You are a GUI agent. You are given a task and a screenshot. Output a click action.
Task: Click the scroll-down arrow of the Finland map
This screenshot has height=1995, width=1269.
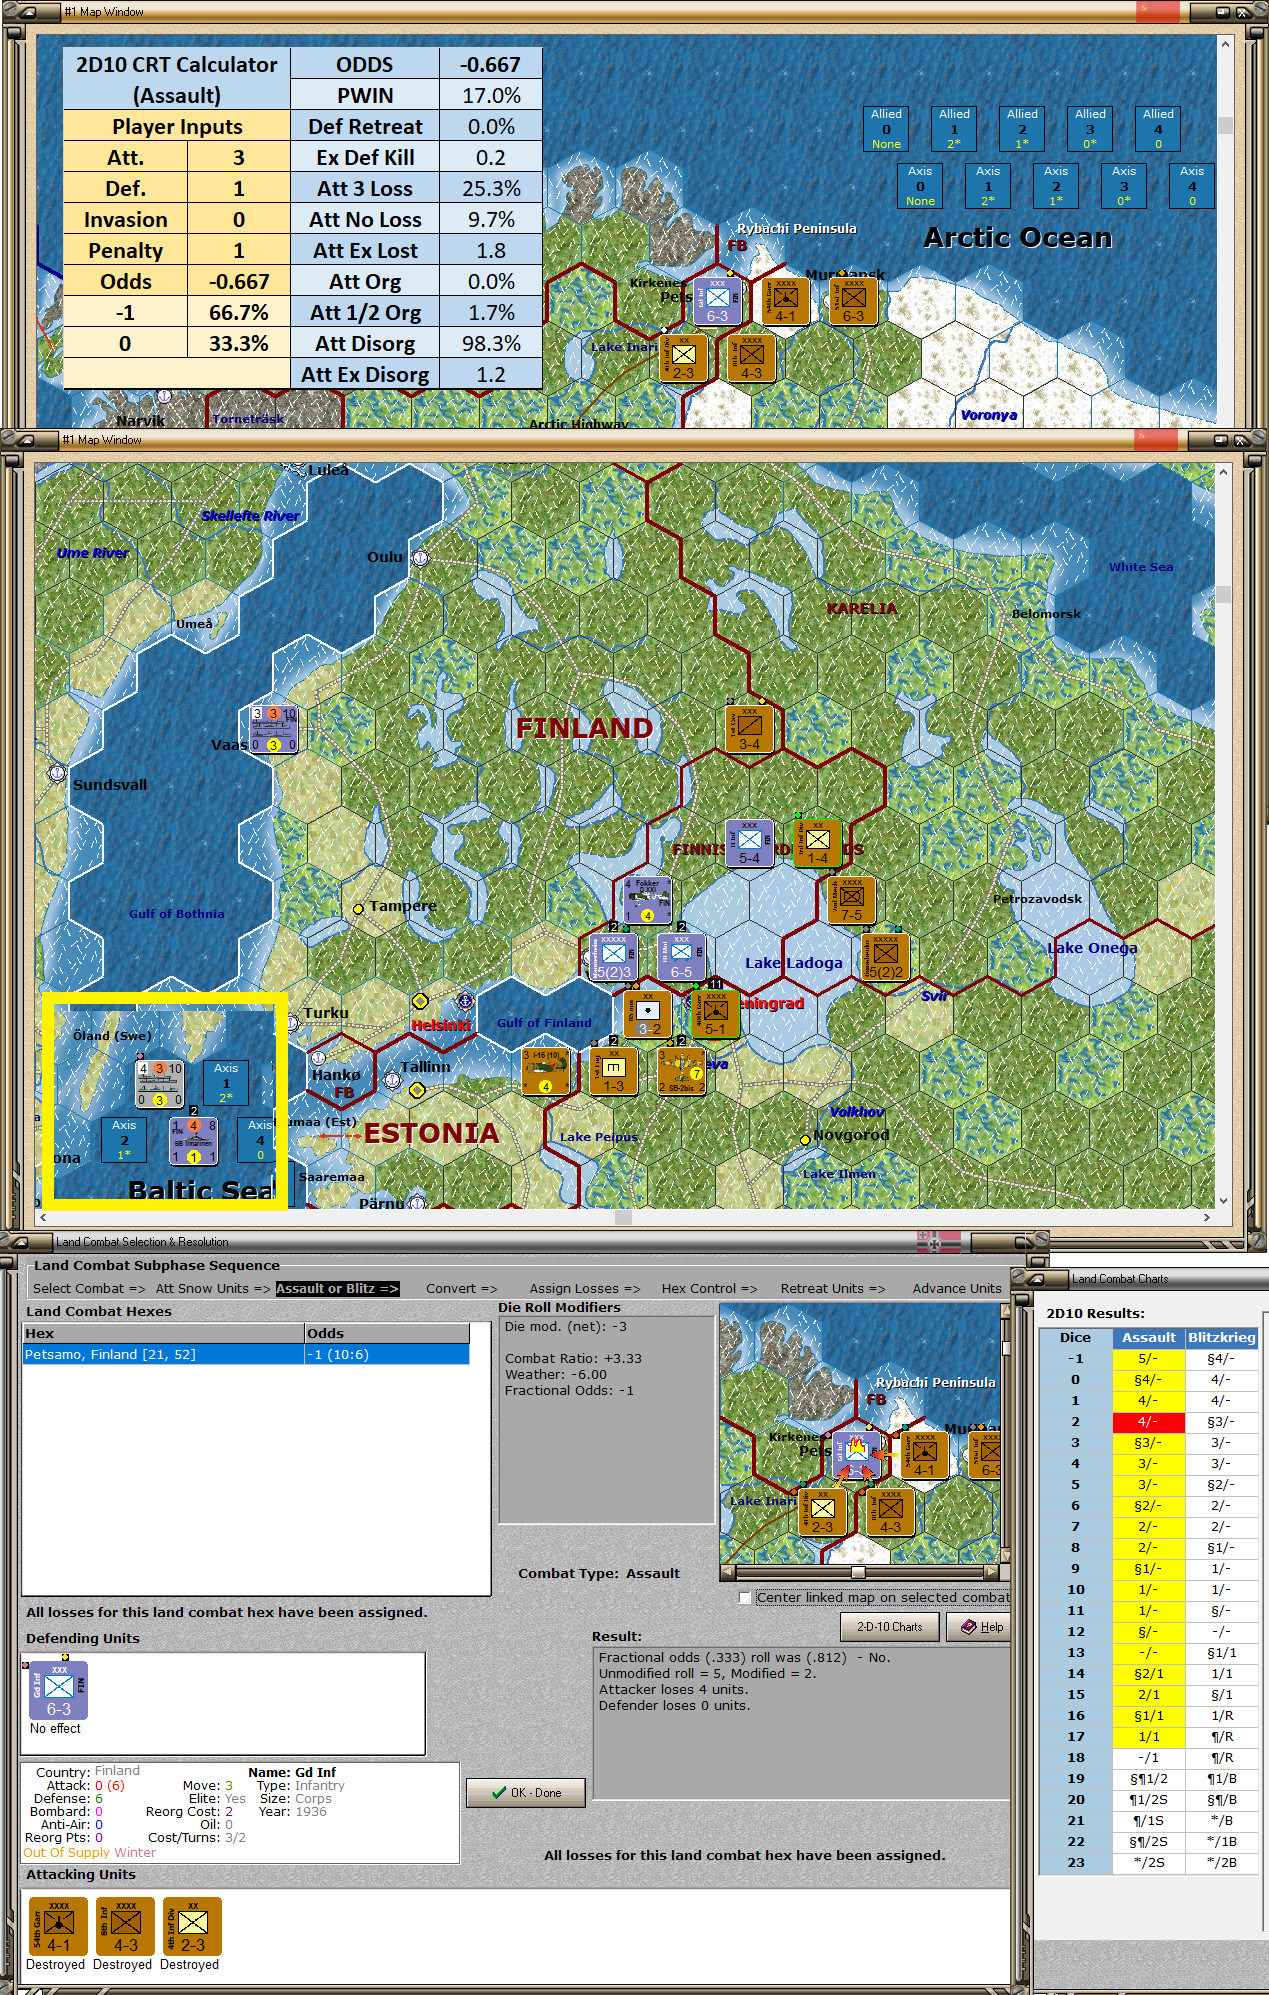1224,1200
